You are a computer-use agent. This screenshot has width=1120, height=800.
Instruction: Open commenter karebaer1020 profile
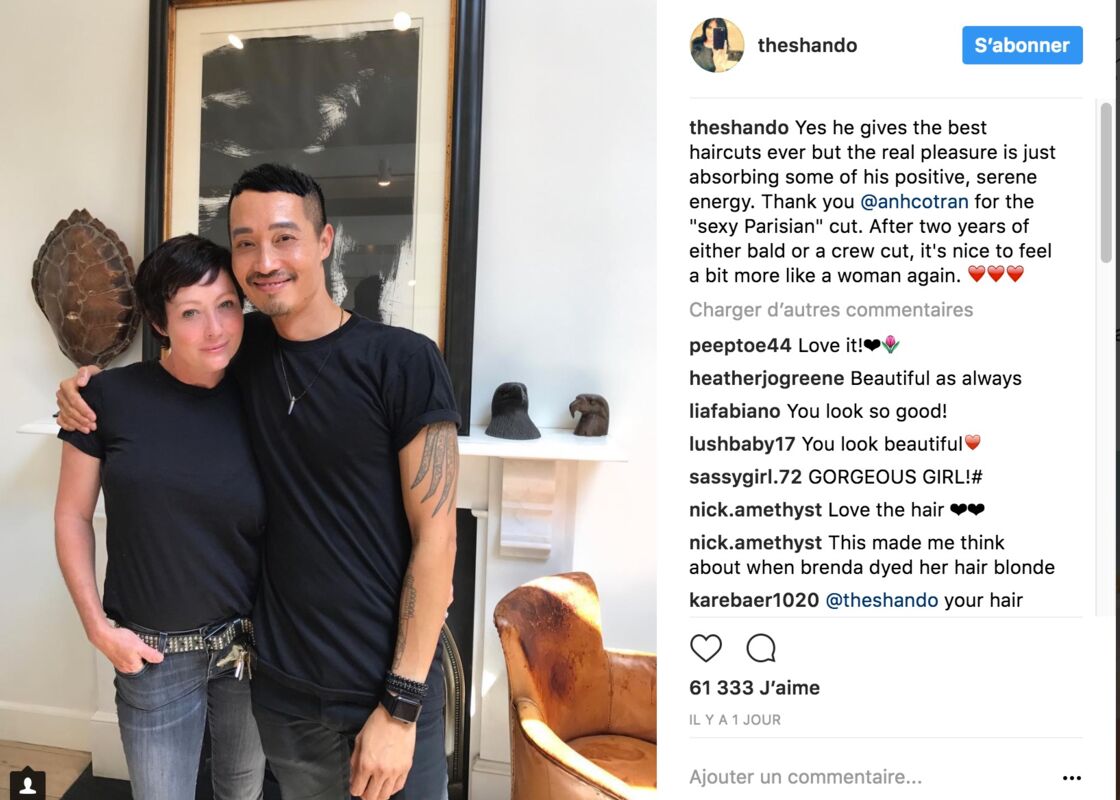coord(754,600)
